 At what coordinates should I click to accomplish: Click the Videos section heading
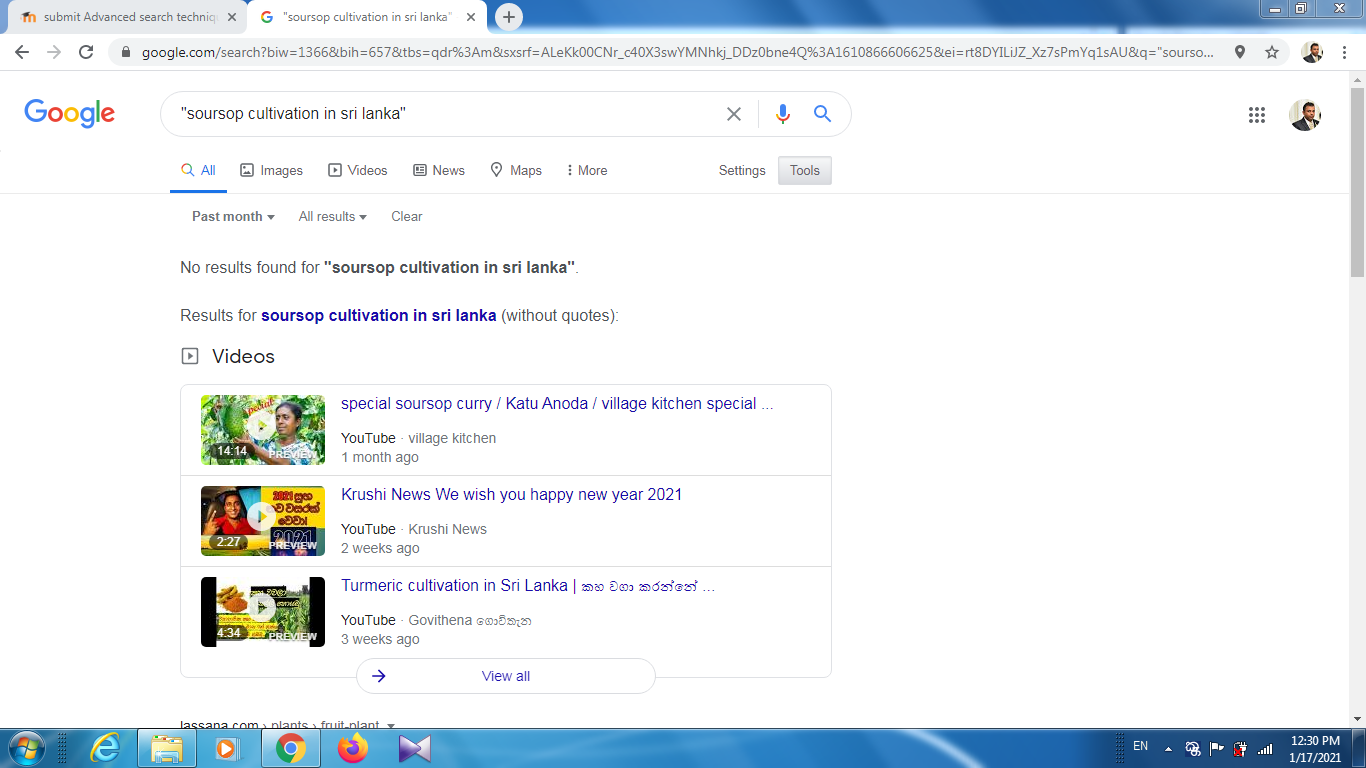pyautogui.click(x=243, y=357)
